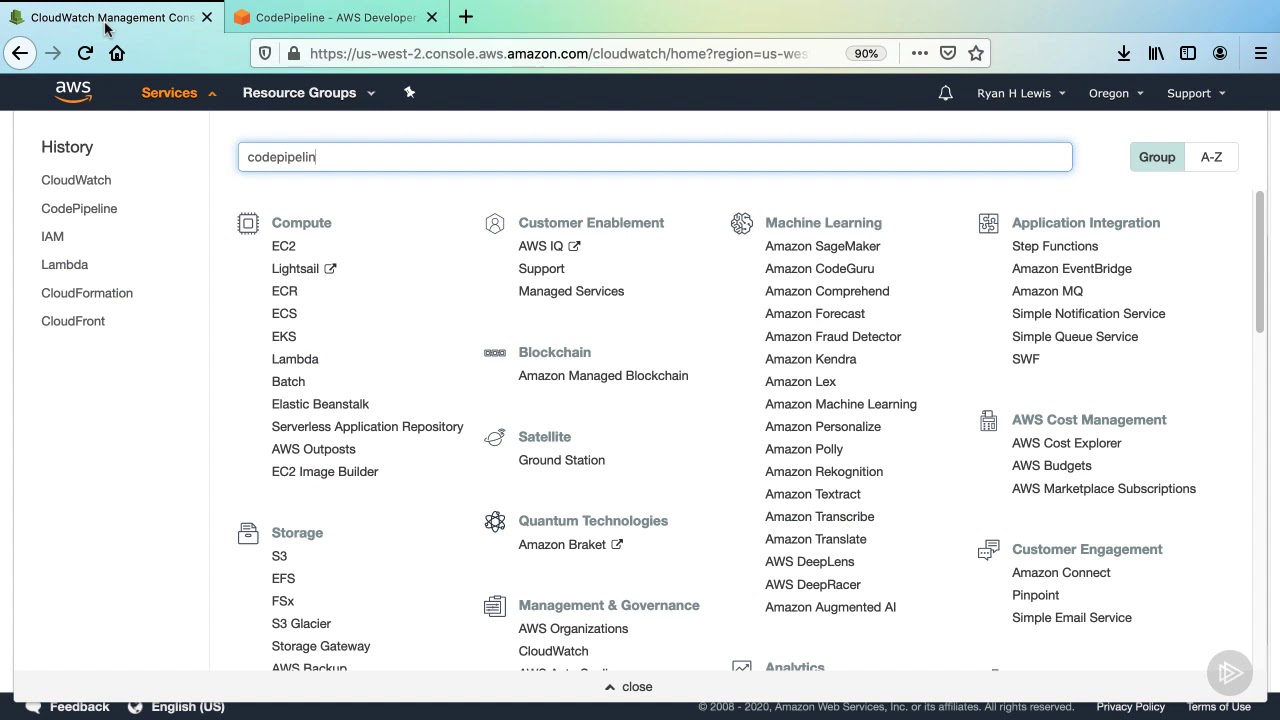Click the browser home icon

117,53
